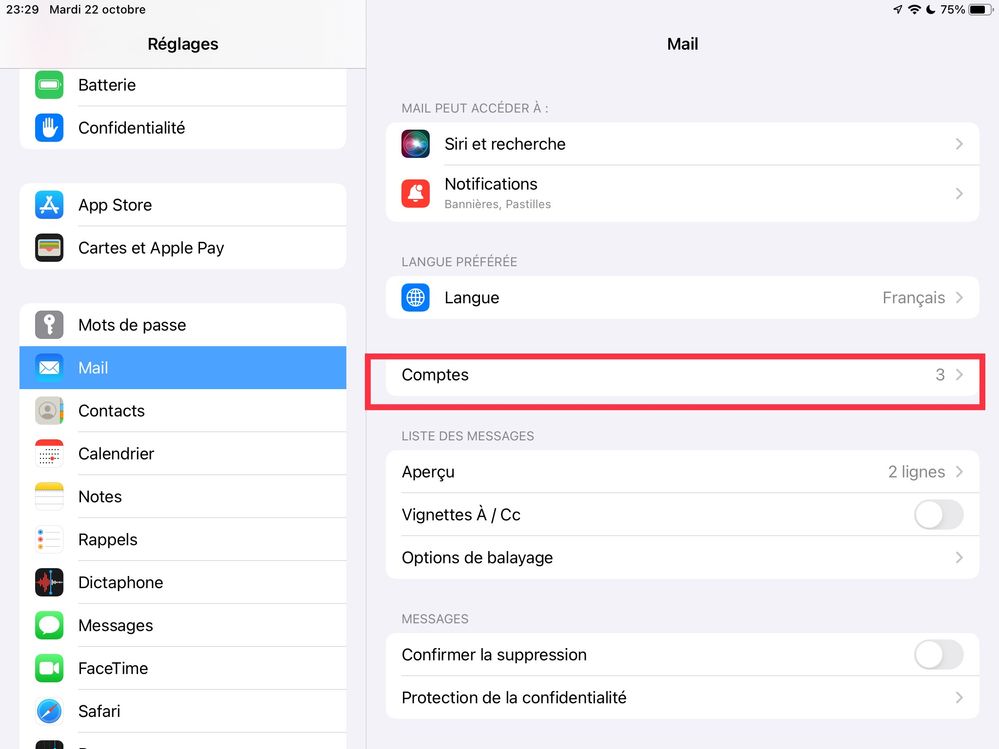The width and height of the screenshot is (999, 749).
Task: Select App Store in the sidebar
Action: 183,205
